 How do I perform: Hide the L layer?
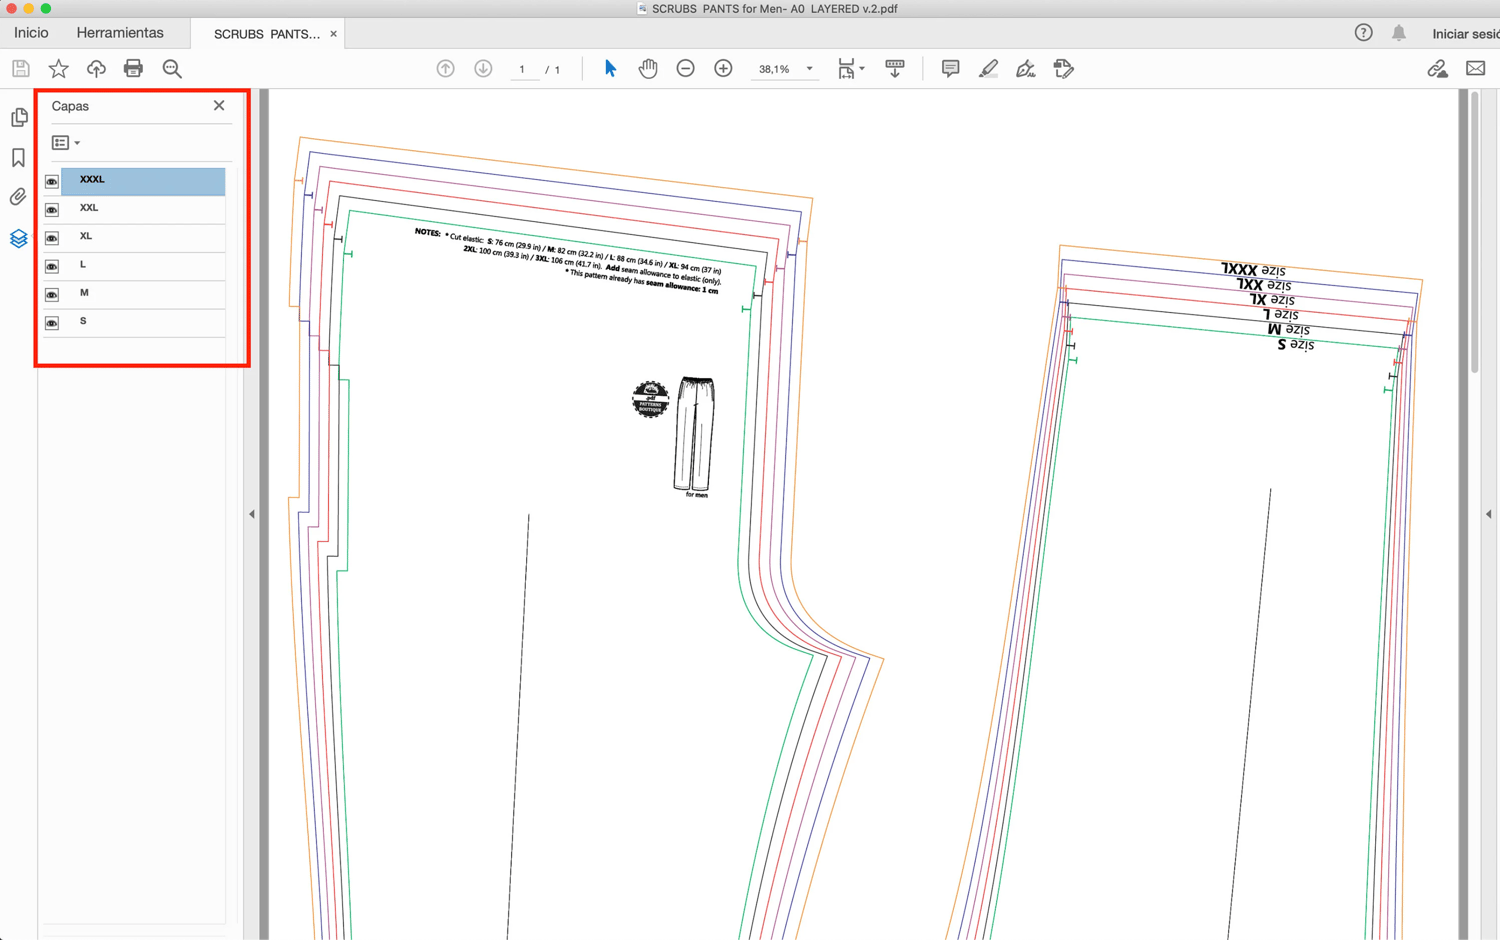(x=52, y=266)
